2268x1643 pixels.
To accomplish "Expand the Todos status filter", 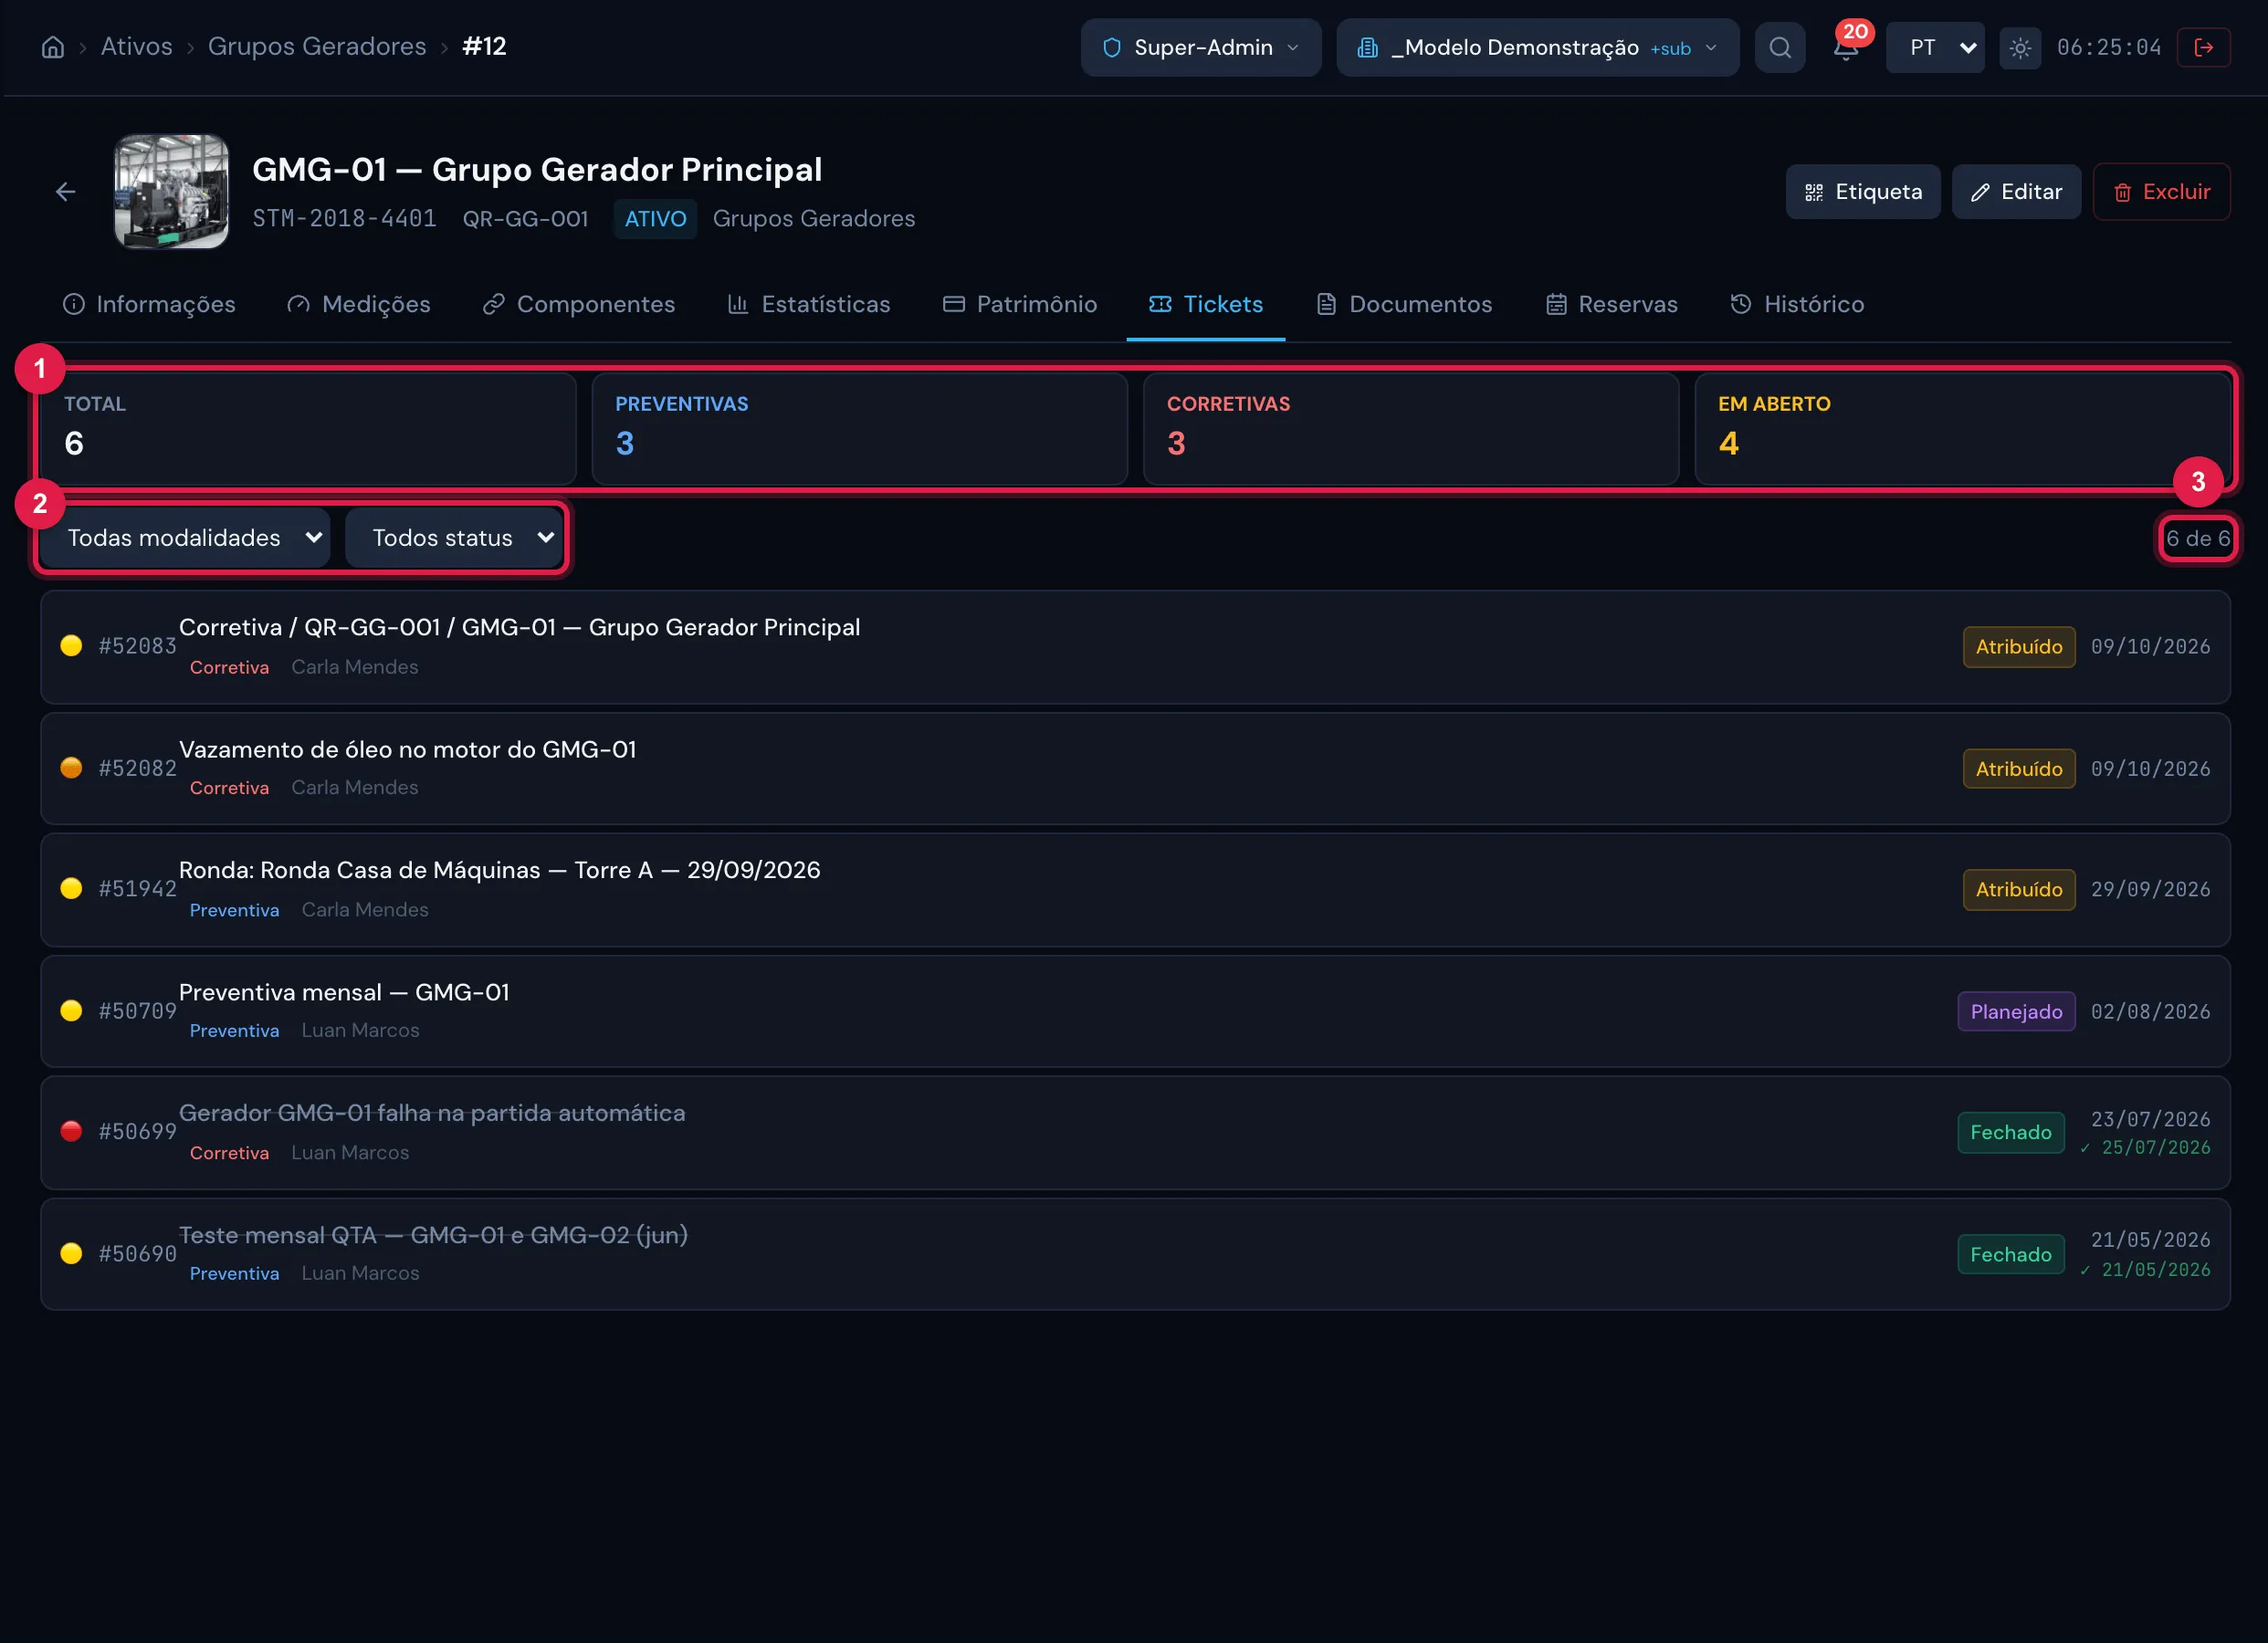I will pos(454,538).
